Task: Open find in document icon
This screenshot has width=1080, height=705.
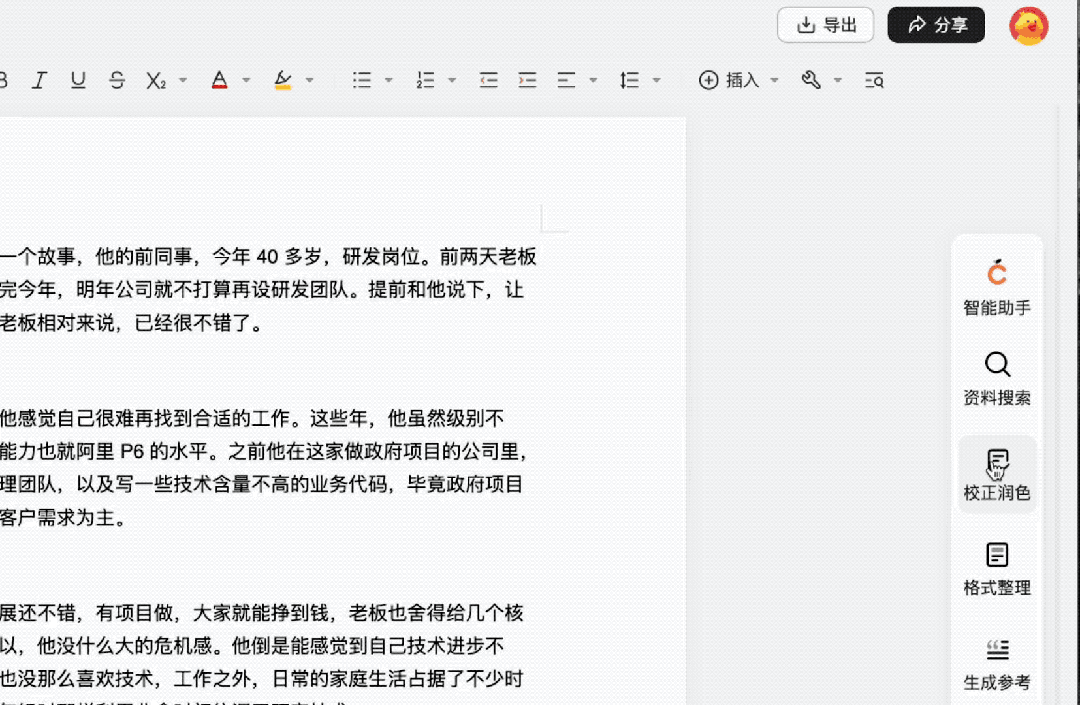Action: tap(874, 81)
